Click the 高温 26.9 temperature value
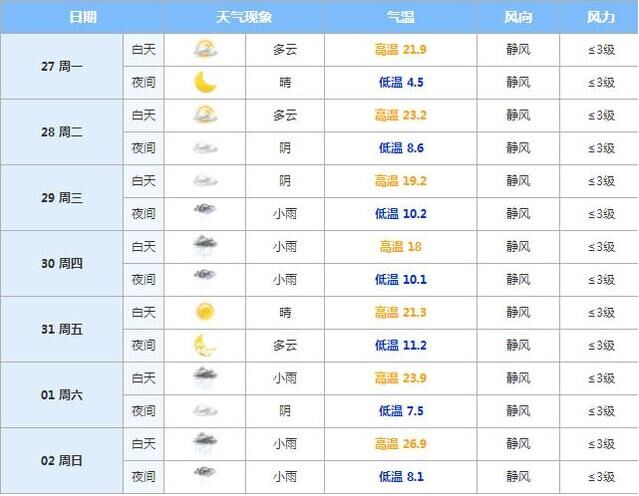Viewport: 639px width, 496px height. pos(401,443)
